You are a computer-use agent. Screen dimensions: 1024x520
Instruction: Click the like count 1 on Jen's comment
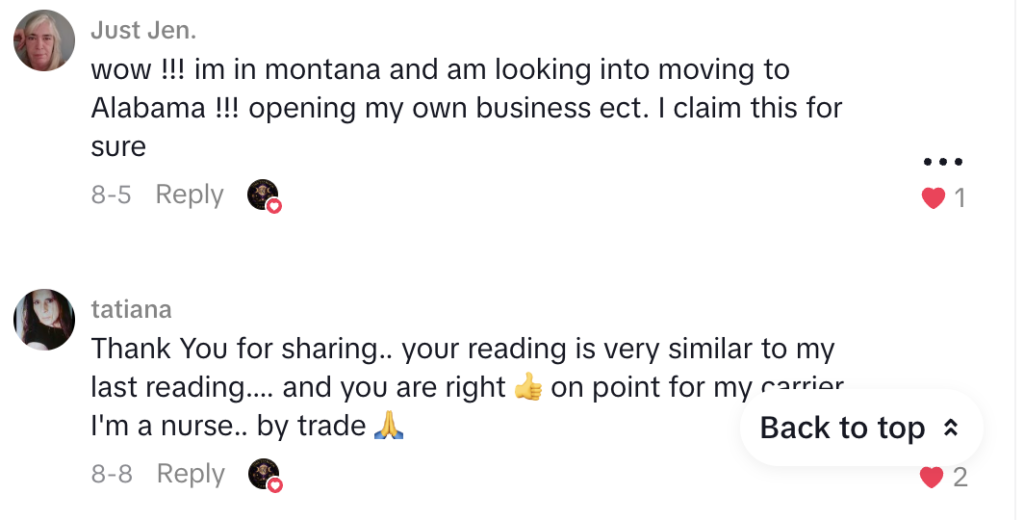(x=959, y=198)
